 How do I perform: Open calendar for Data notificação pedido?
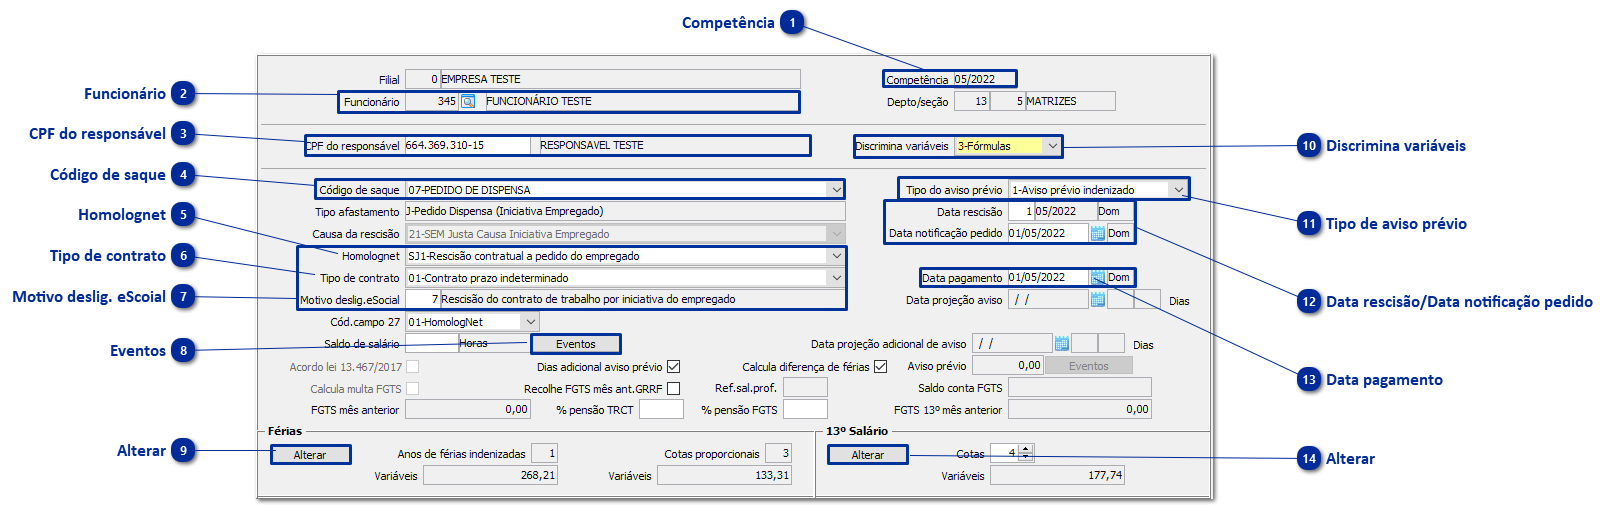click(x=1097, y=233)
